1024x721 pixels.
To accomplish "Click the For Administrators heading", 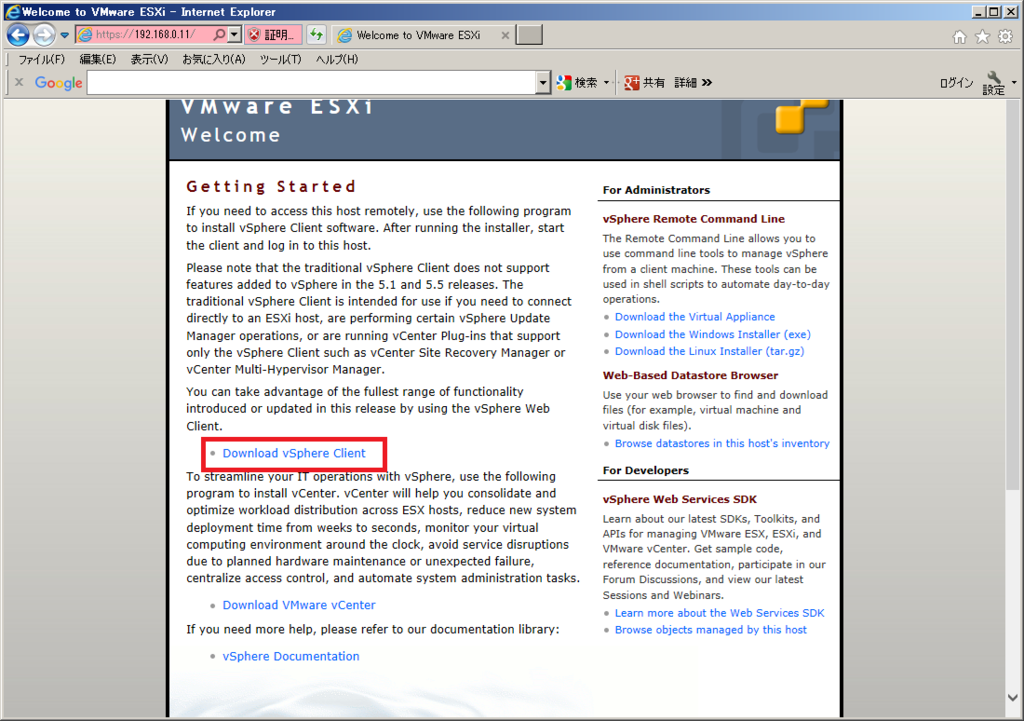I will click(656, 190).
